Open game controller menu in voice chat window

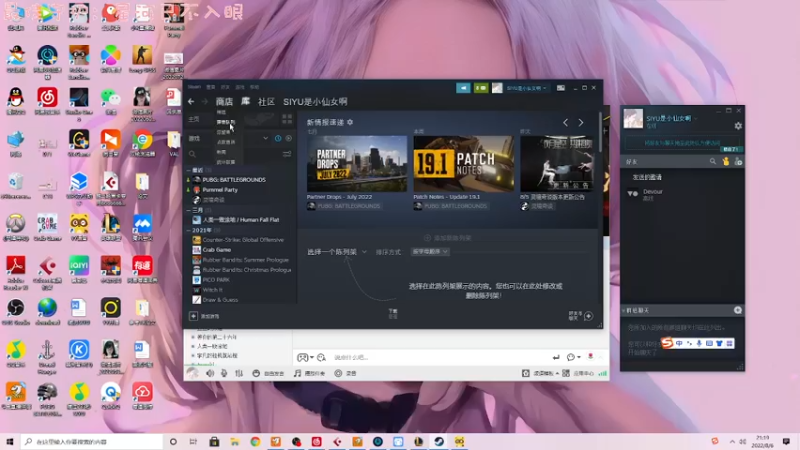pyautogui.click(x=305, y=358)
